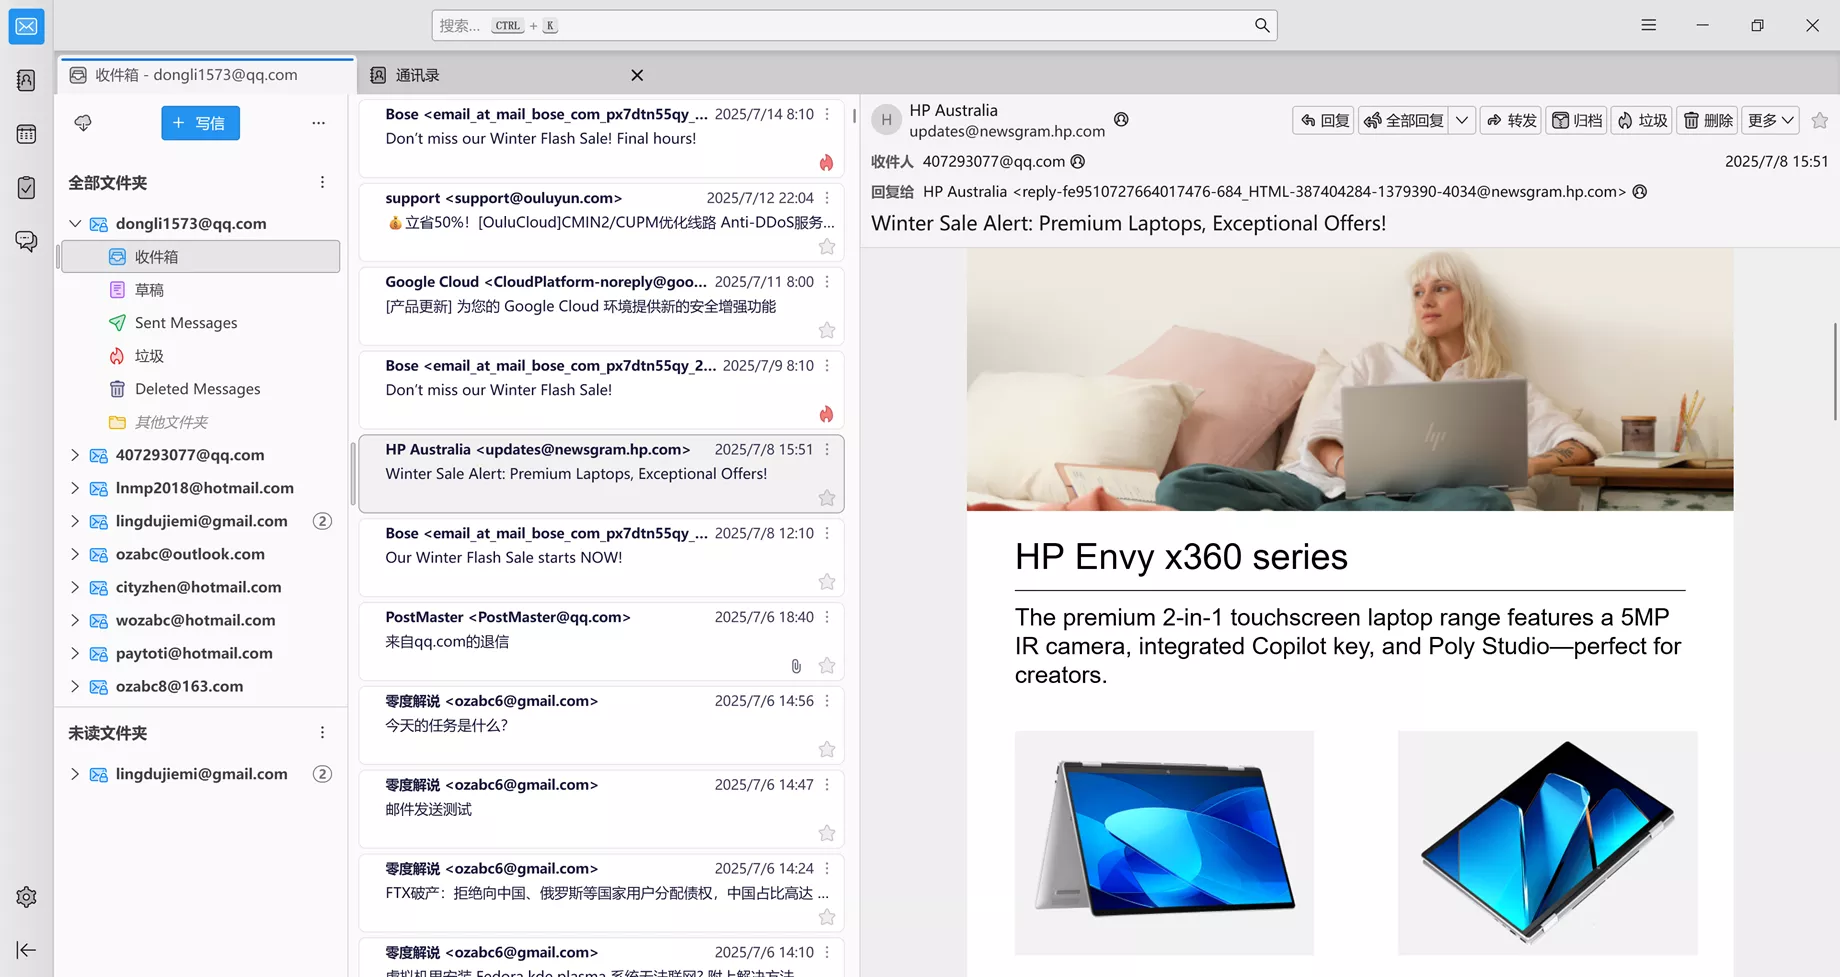The image size is (1840, 977).
Task: Open the 更多 dropdown menu
Action: click(x=1770, y=120)
